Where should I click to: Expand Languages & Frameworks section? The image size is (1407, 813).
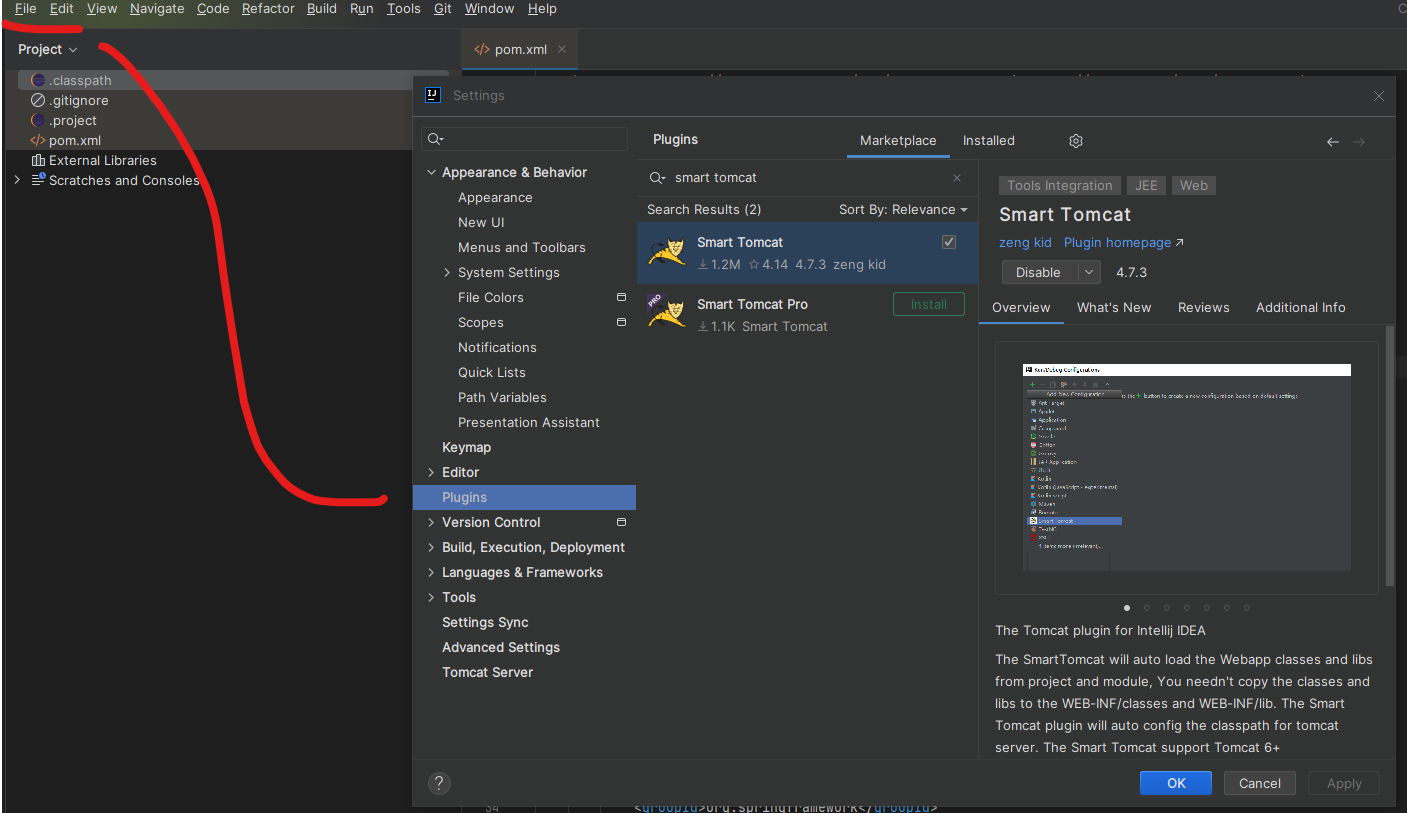[x=432, y=572]
